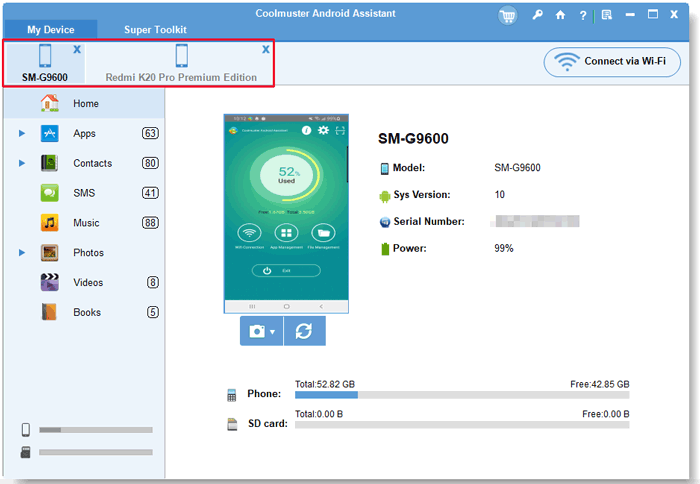Switch to the Super Toolkit tab

click(155, 29)
